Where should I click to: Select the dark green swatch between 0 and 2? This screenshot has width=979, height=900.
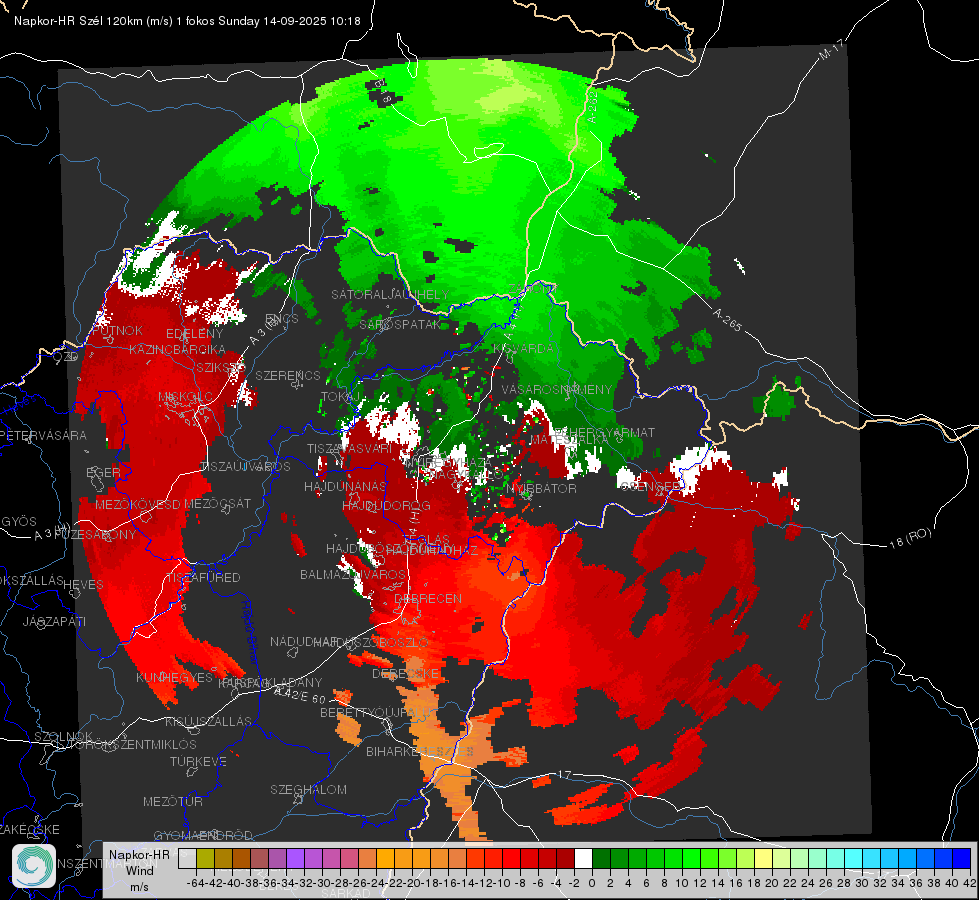[x=601, y=859]
